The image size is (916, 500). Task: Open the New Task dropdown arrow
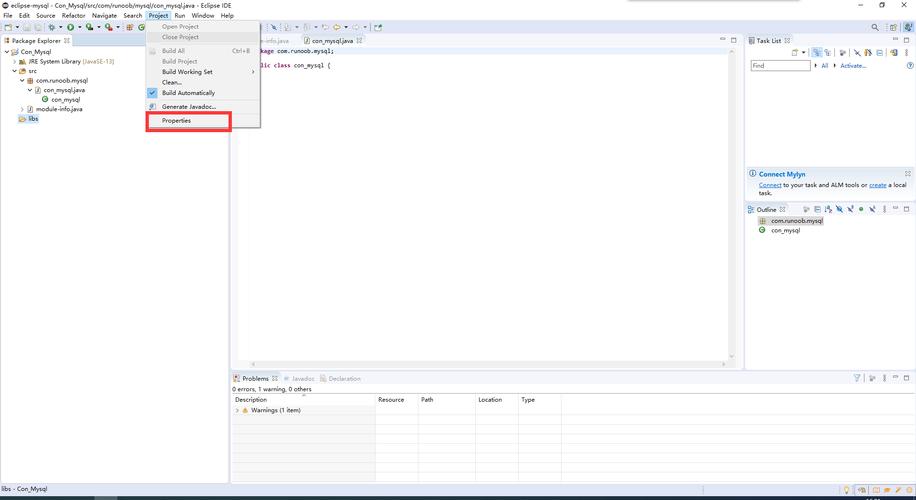pyautogui.click(x=804, y=53)
